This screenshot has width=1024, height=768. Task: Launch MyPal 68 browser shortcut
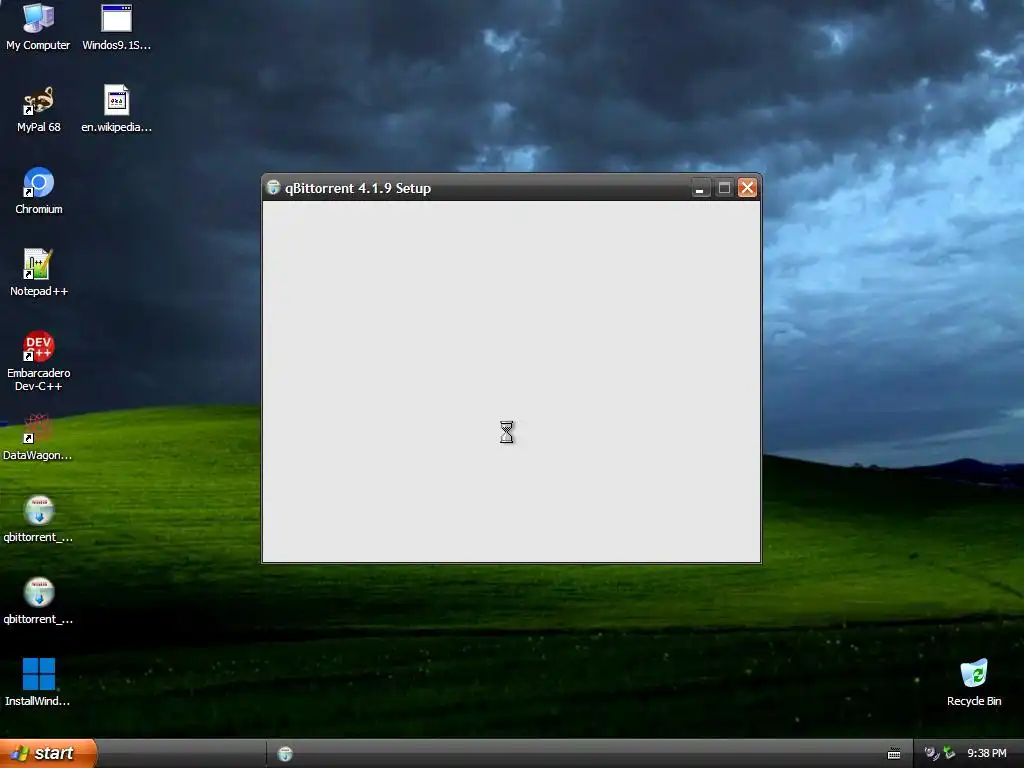(x=39, y=109)
